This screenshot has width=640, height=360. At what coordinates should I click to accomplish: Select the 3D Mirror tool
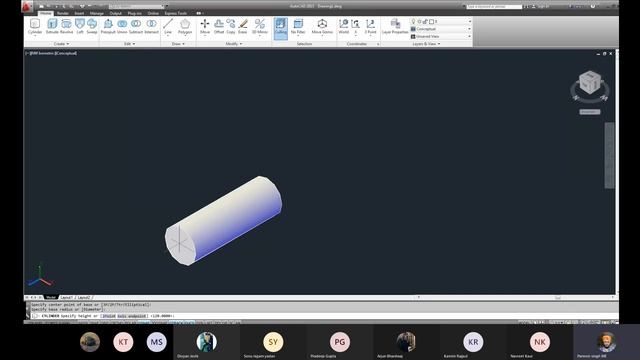pos(260,27)
